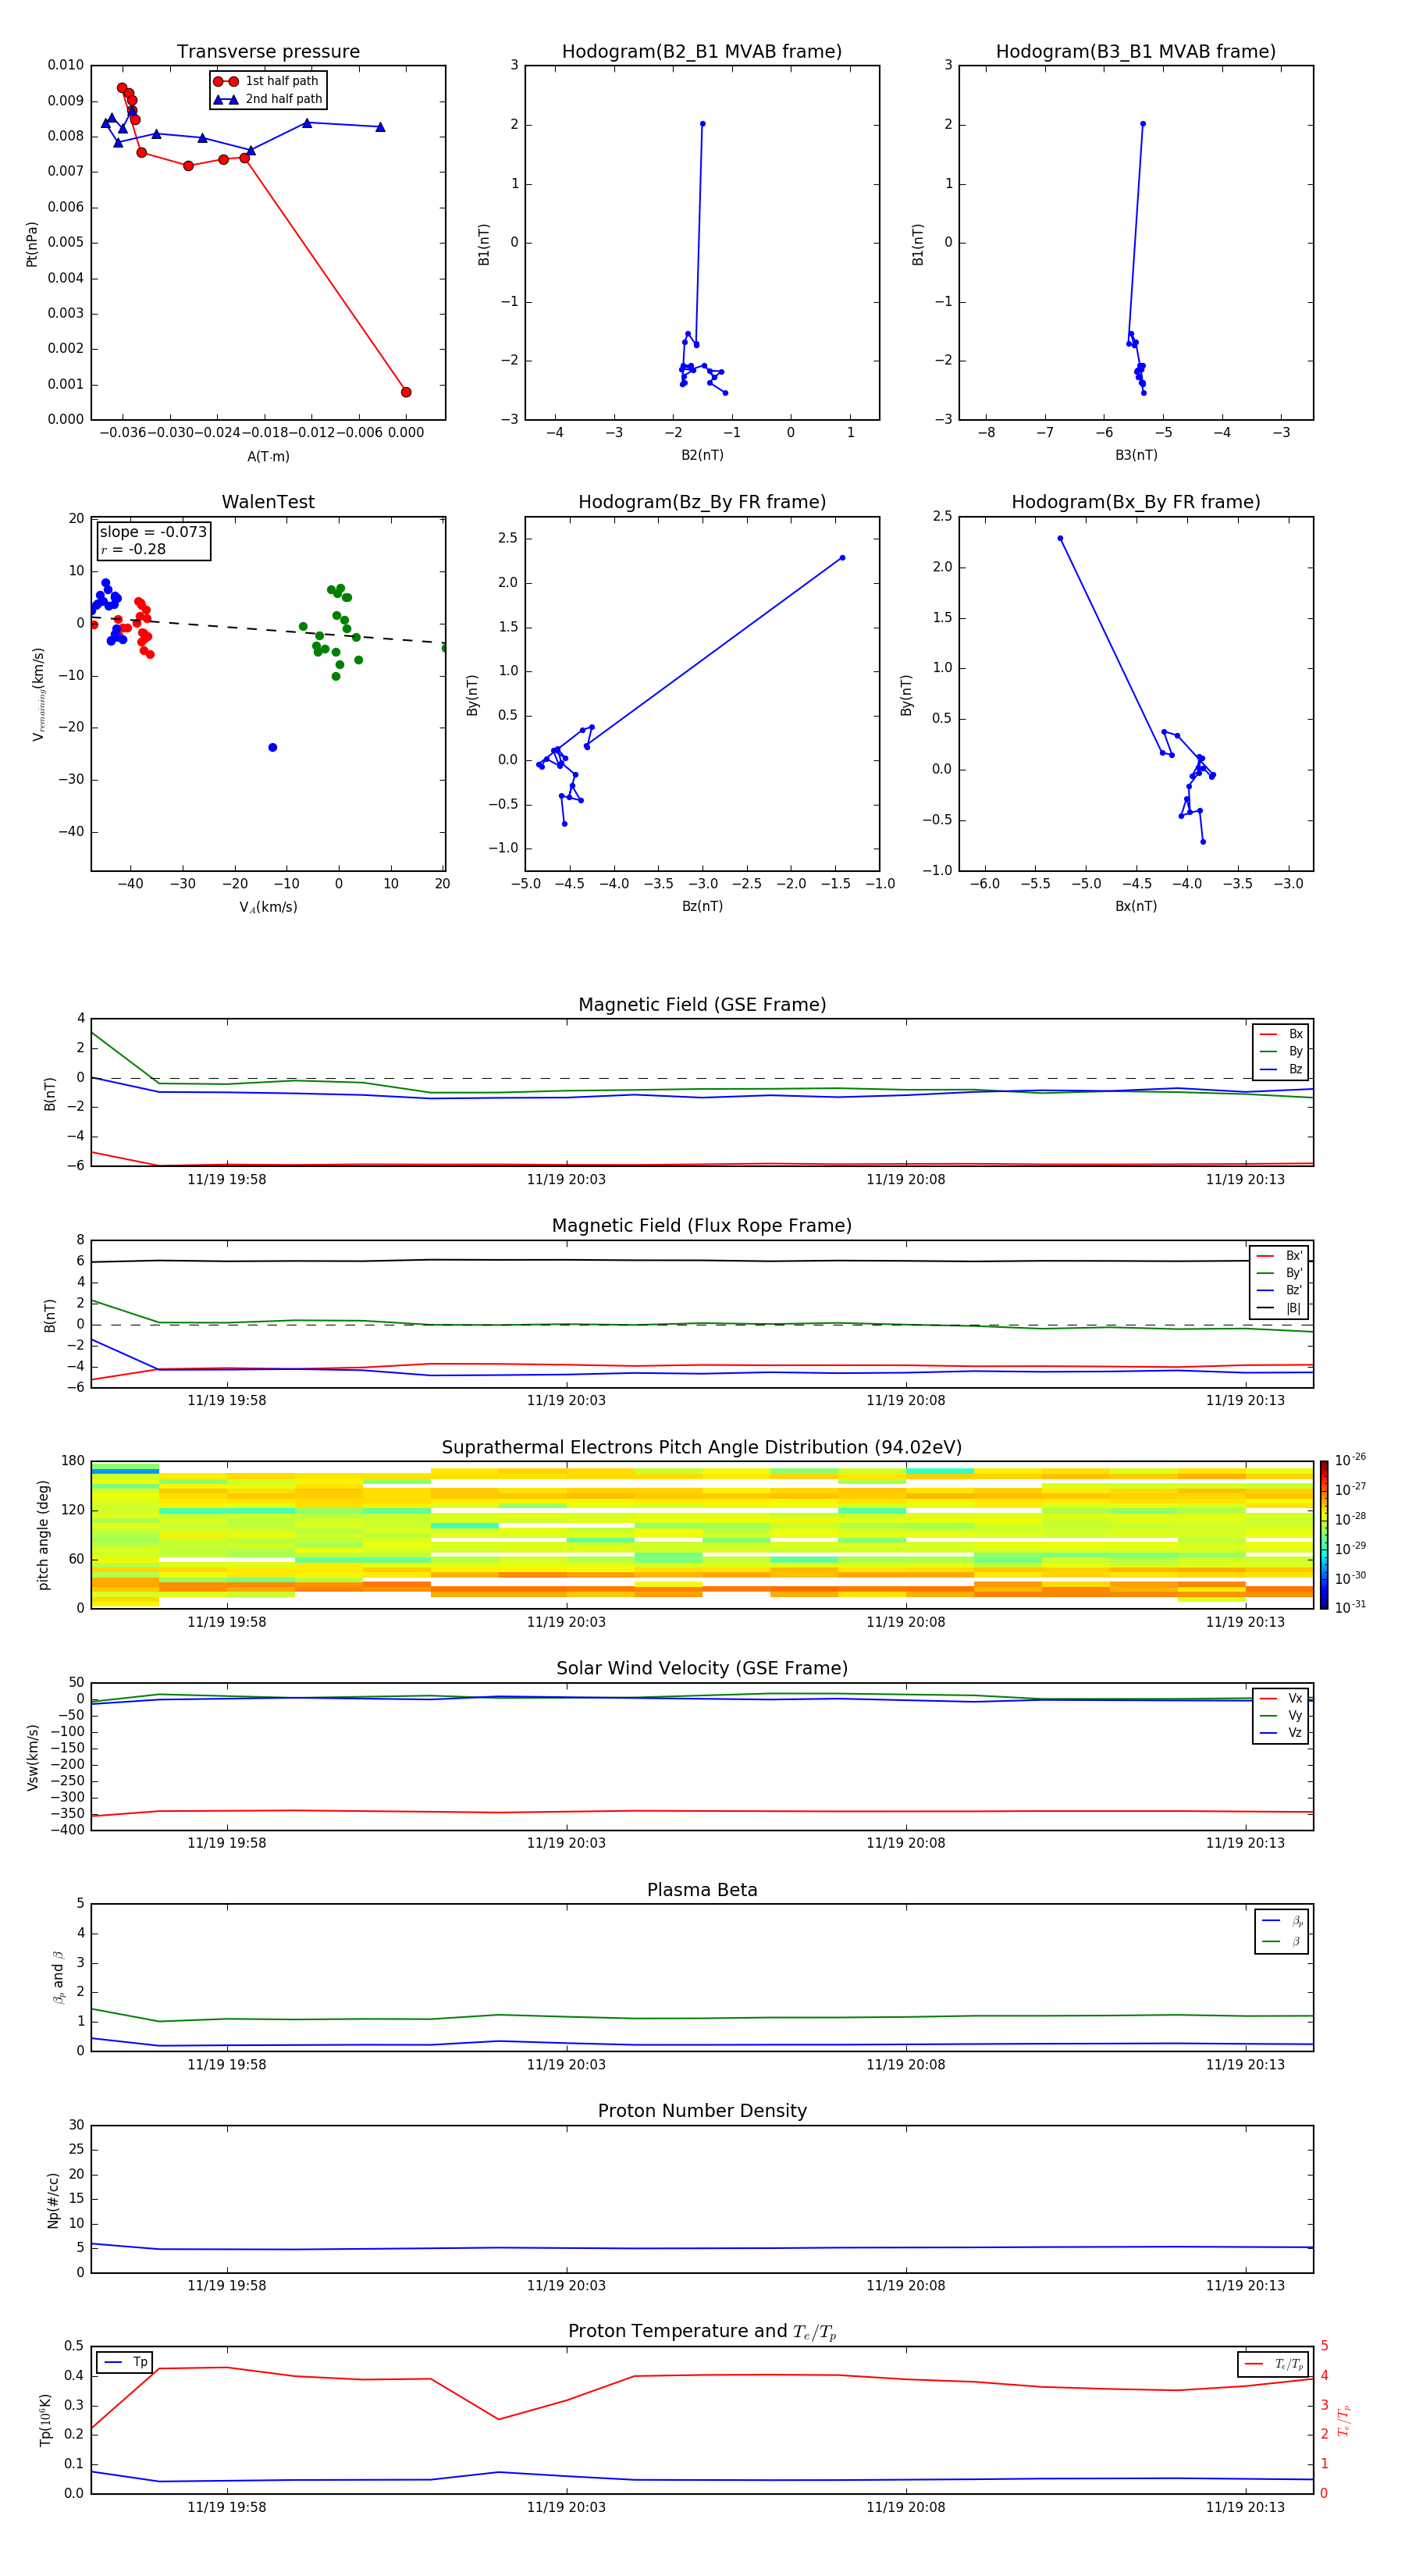Click the 'V_remaining(km/s)' y-axis label
This screenshot has width=1405, height=2576.
(39, 694)
